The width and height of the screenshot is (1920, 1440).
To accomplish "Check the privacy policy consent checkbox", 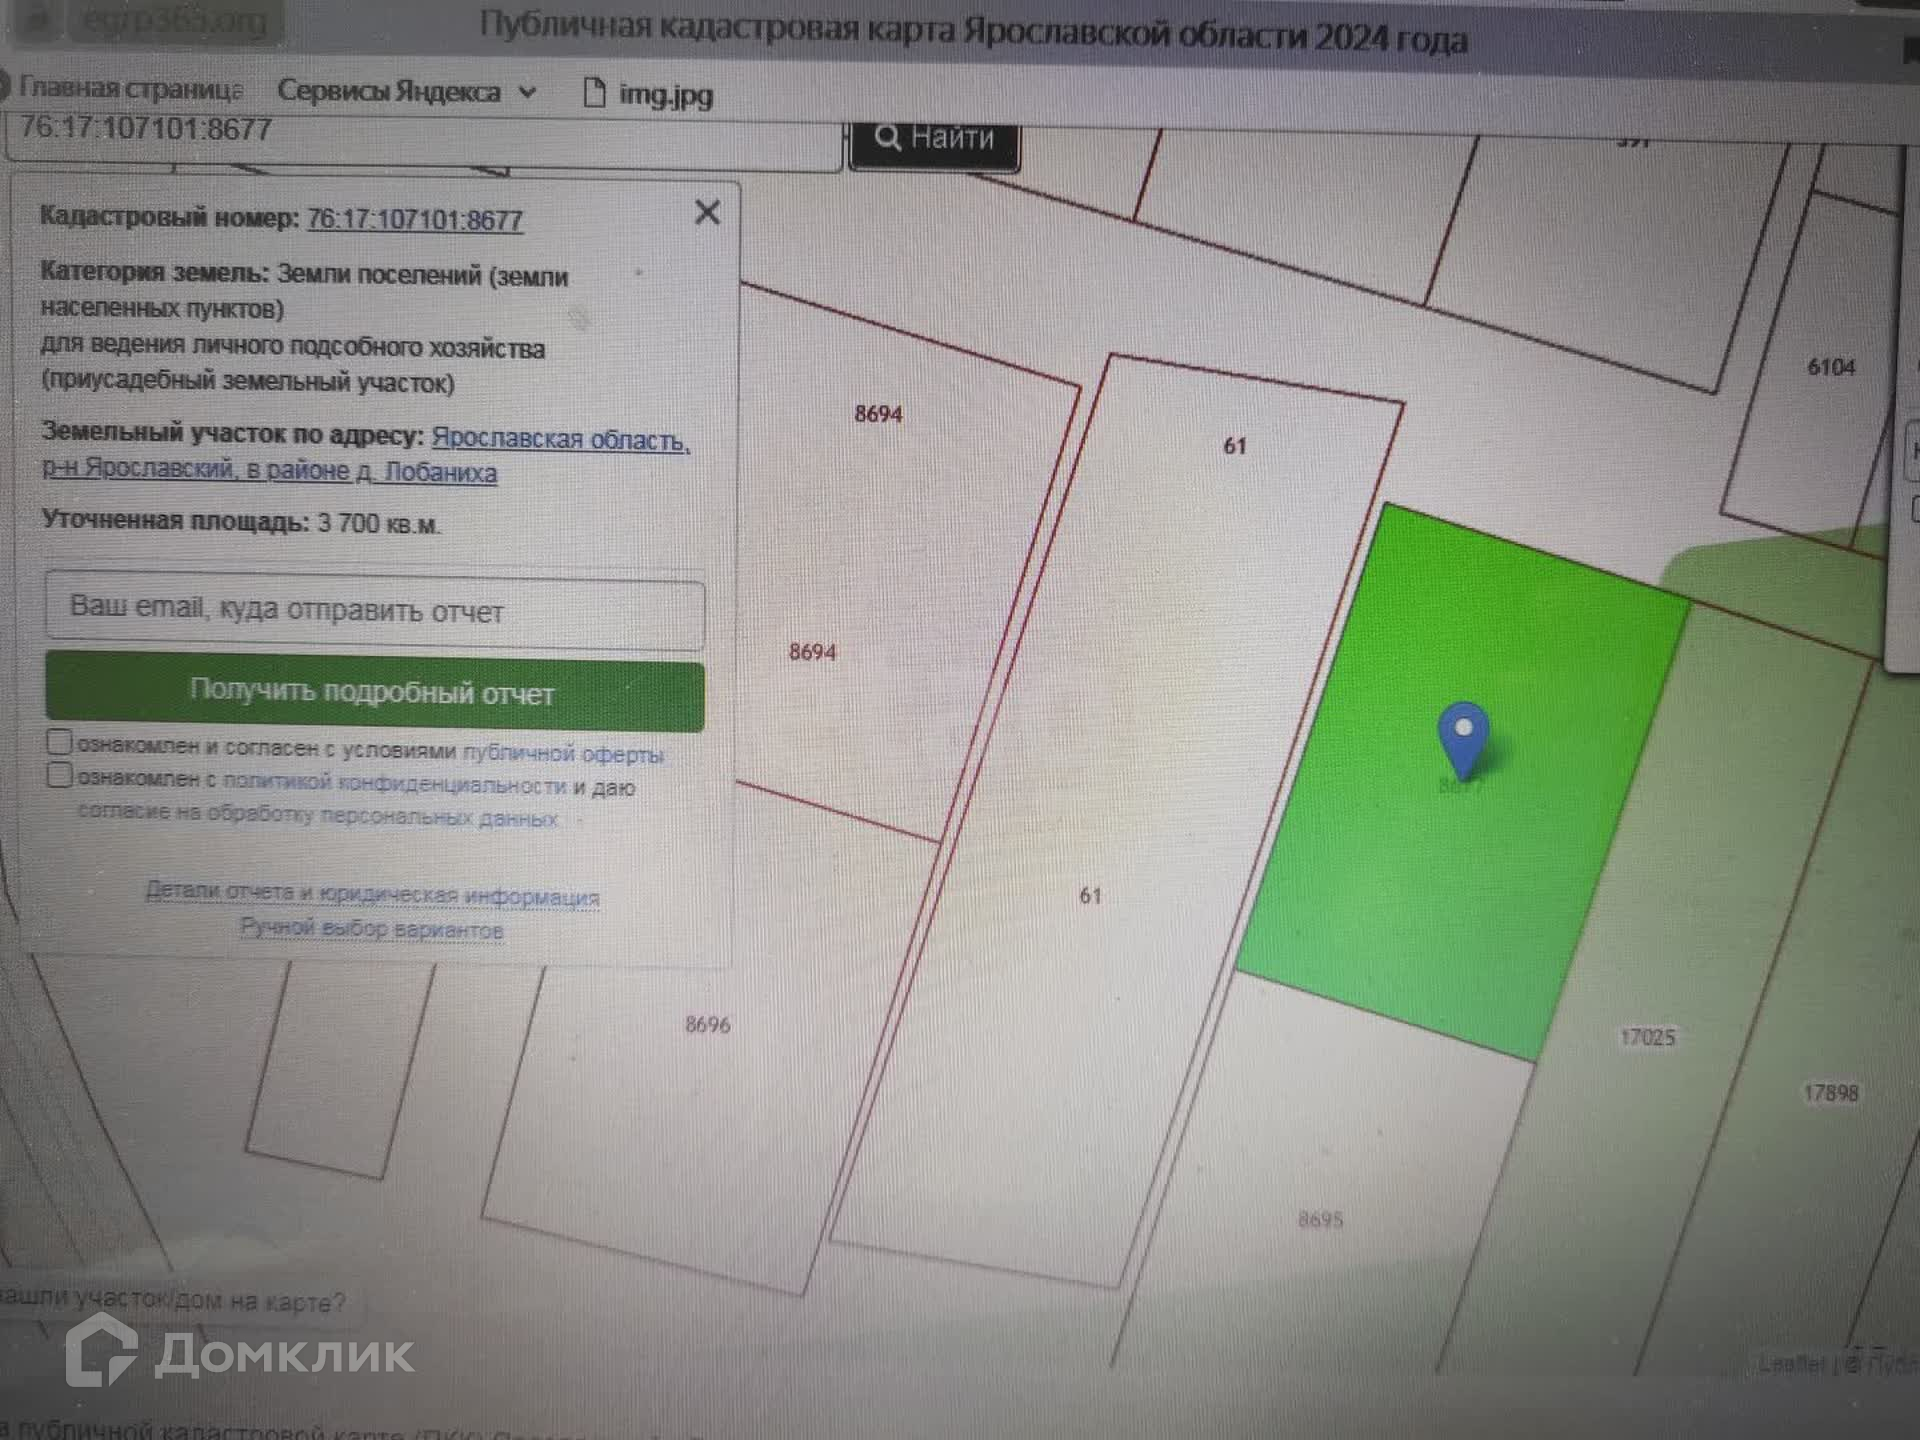I will [x=60, y=775].
